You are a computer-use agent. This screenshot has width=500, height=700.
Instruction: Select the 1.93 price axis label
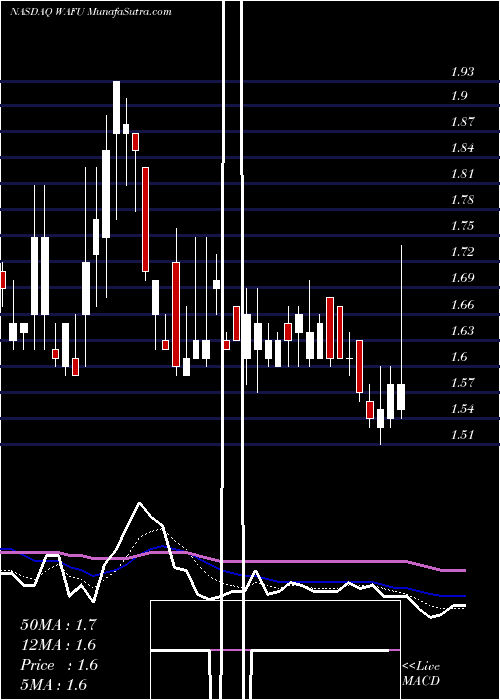pos(462,71)
